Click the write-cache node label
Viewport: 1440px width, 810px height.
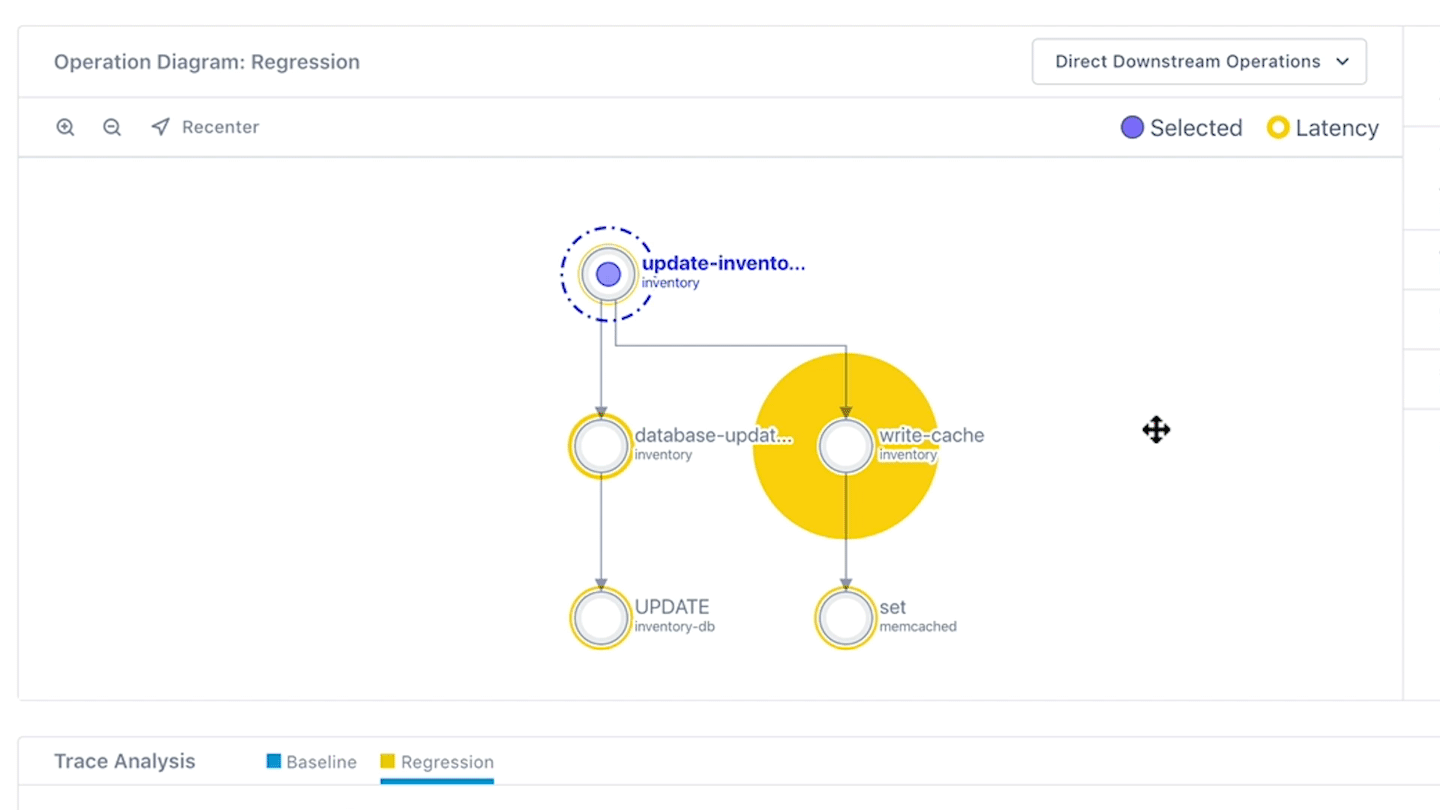931,436
